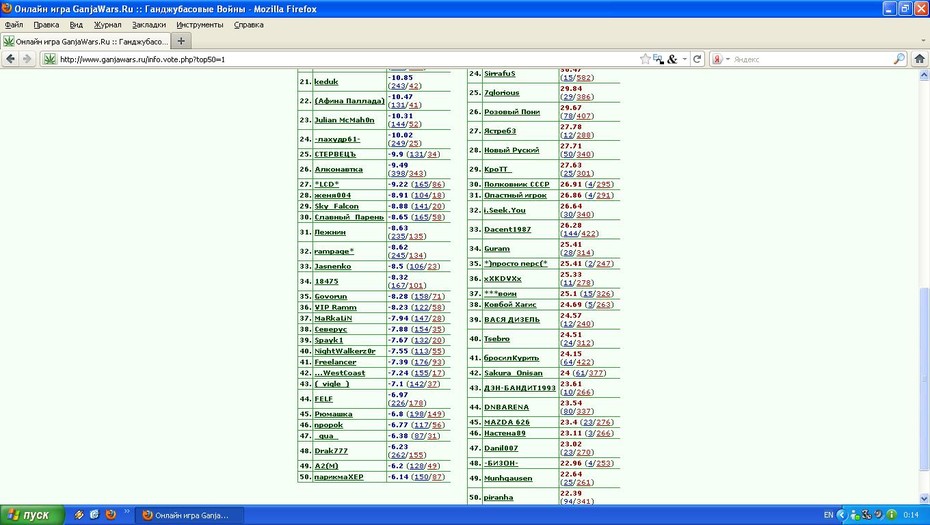Image resolution: width=930 pixels, height=525 pixels.
Task: Open the Журнал menu
Action: point(107,25)
